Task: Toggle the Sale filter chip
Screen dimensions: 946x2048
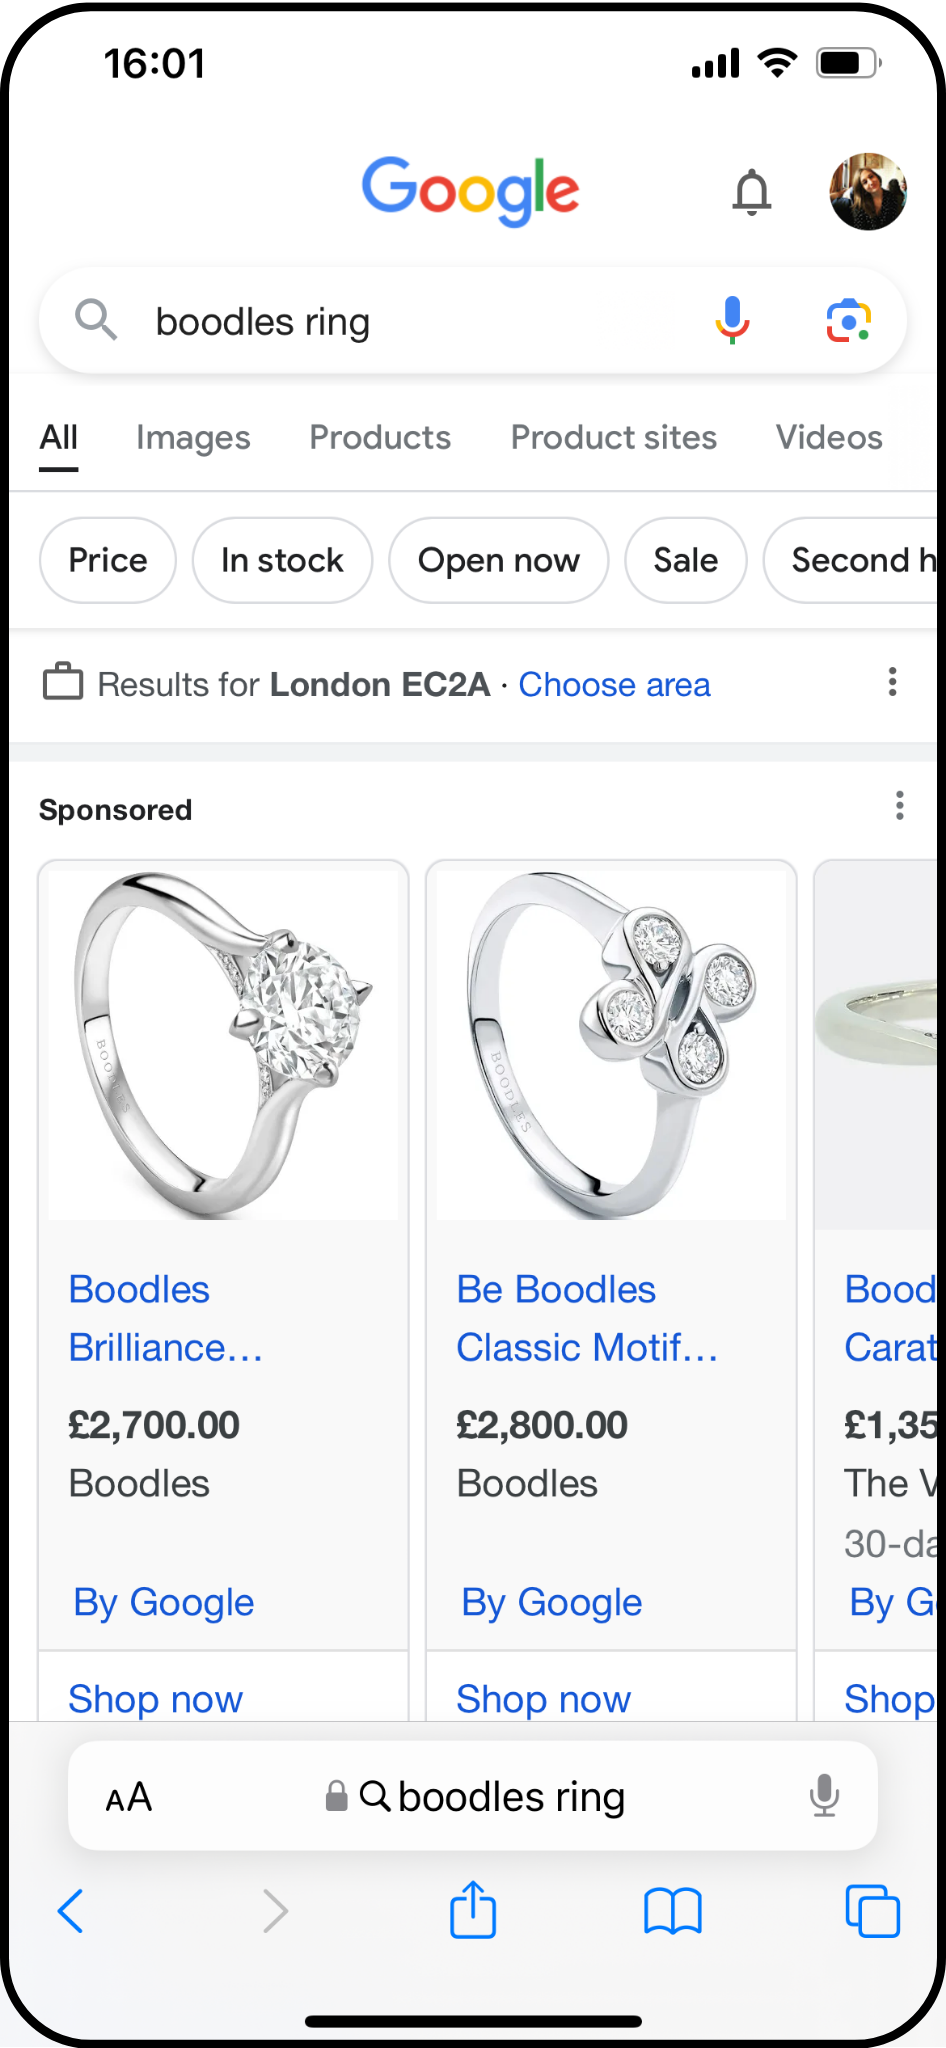Action: pos(685,560)
